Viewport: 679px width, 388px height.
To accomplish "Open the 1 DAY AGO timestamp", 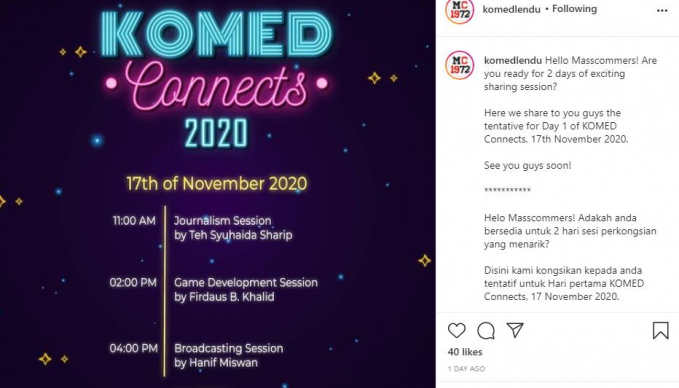I will [466, 369].
